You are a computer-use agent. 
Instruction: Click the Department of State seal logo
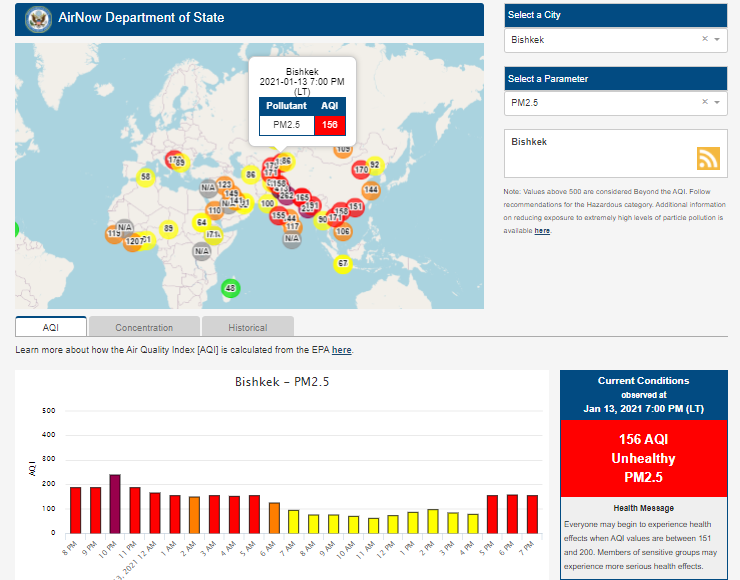click(37, 19)
